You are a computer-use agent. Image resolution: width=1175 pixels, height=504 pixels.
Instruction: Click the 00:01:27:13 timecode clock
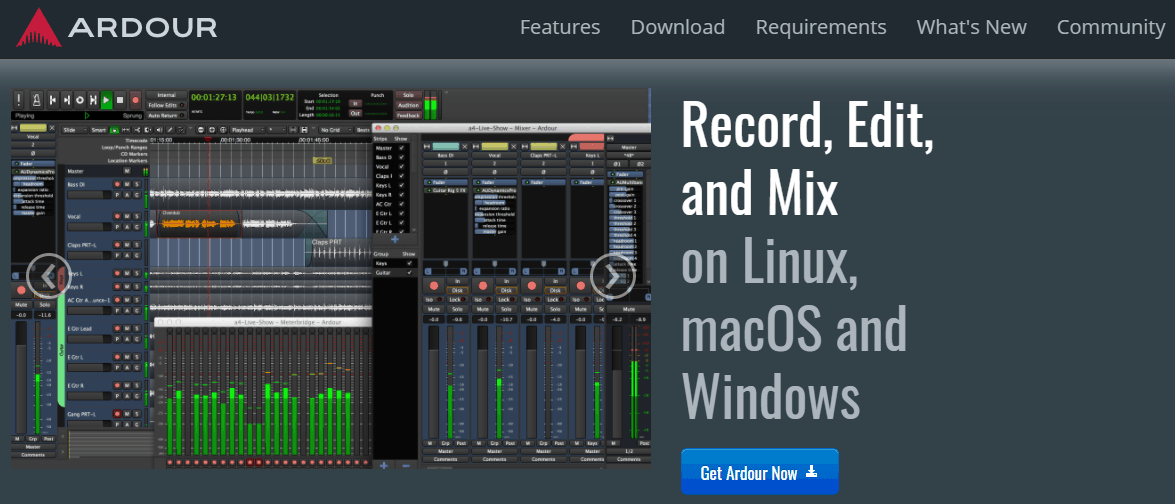click(213, 97)
